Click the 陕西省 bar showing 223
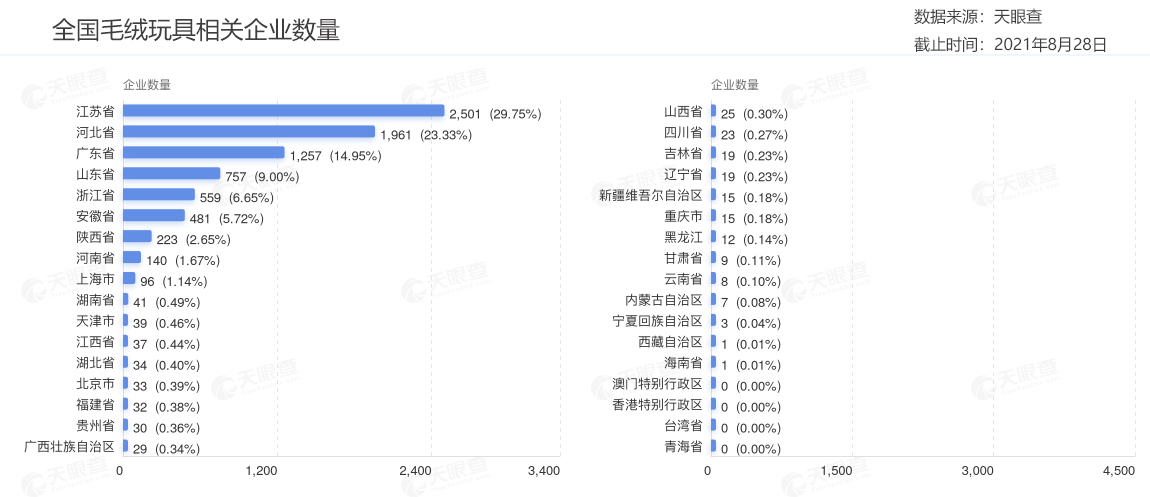The height and width of the screenshot is (497, 1150). pyautogui.click(x=137, y=237)
